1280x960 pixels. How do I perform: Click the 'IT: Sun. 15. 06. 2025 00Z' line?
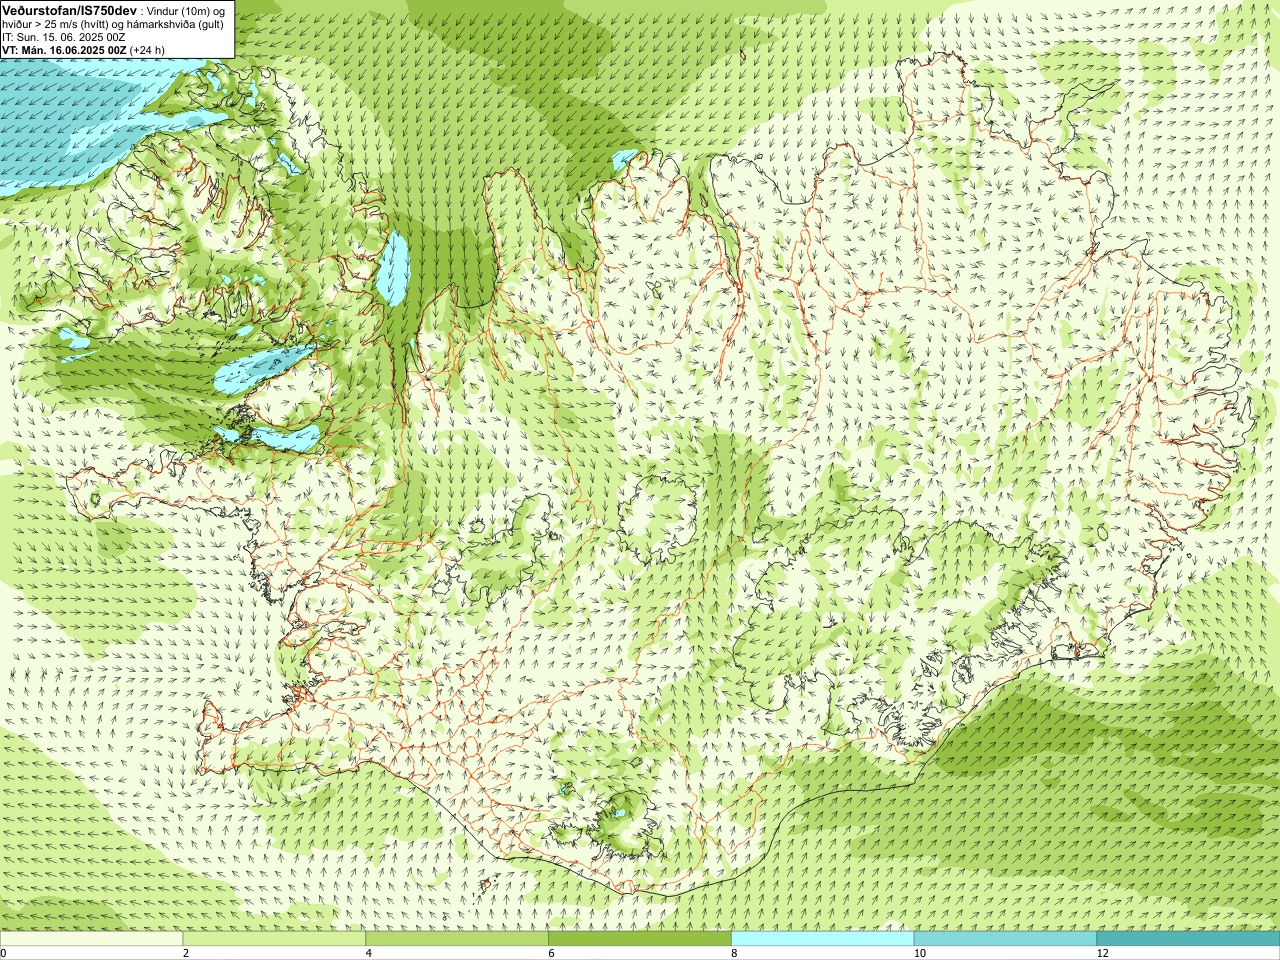[63, 37]
